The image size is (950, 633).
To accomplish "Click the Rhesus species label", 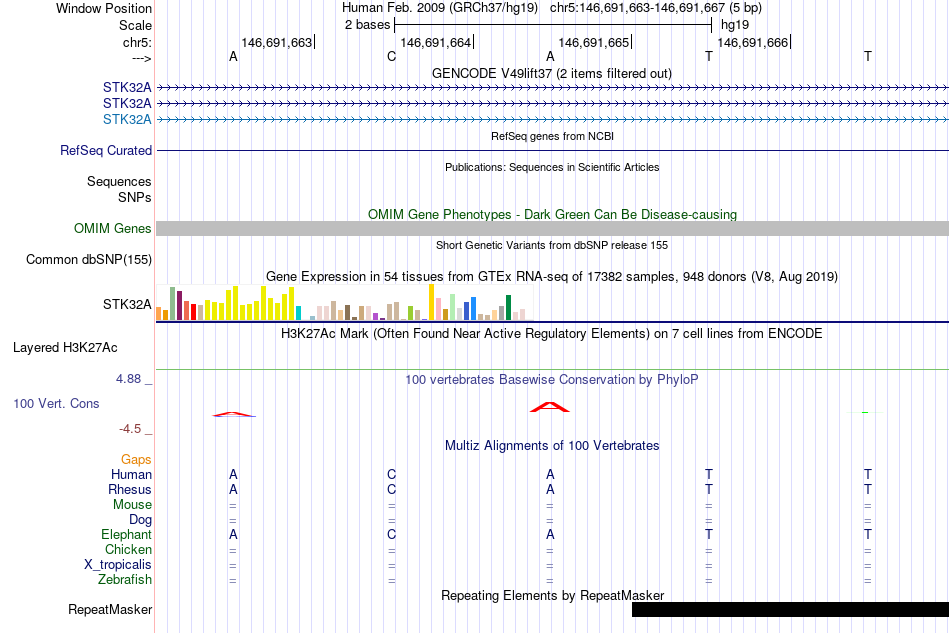I will point(130,489).
